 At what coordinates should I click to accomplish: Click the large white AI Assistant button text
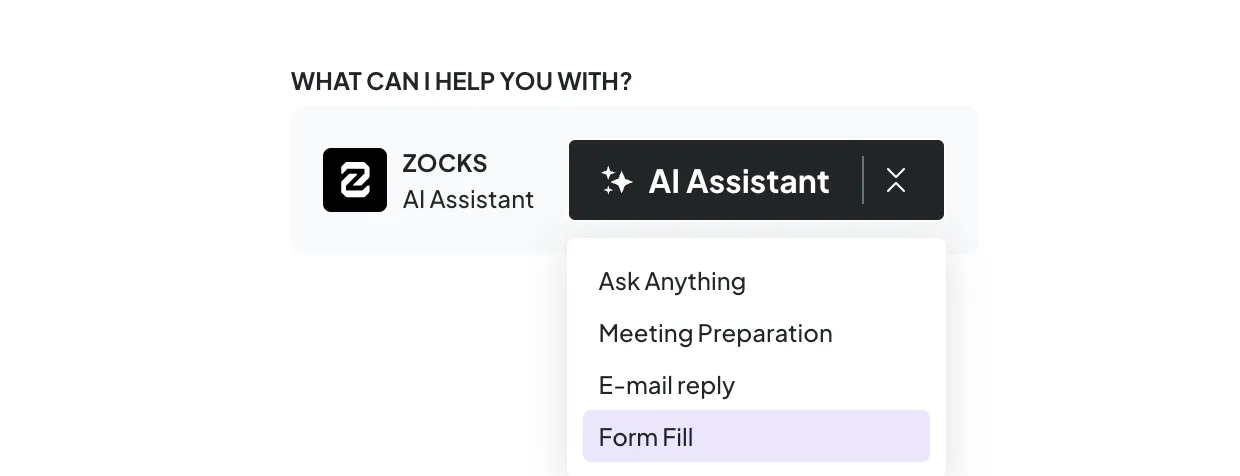coord(739,181)
